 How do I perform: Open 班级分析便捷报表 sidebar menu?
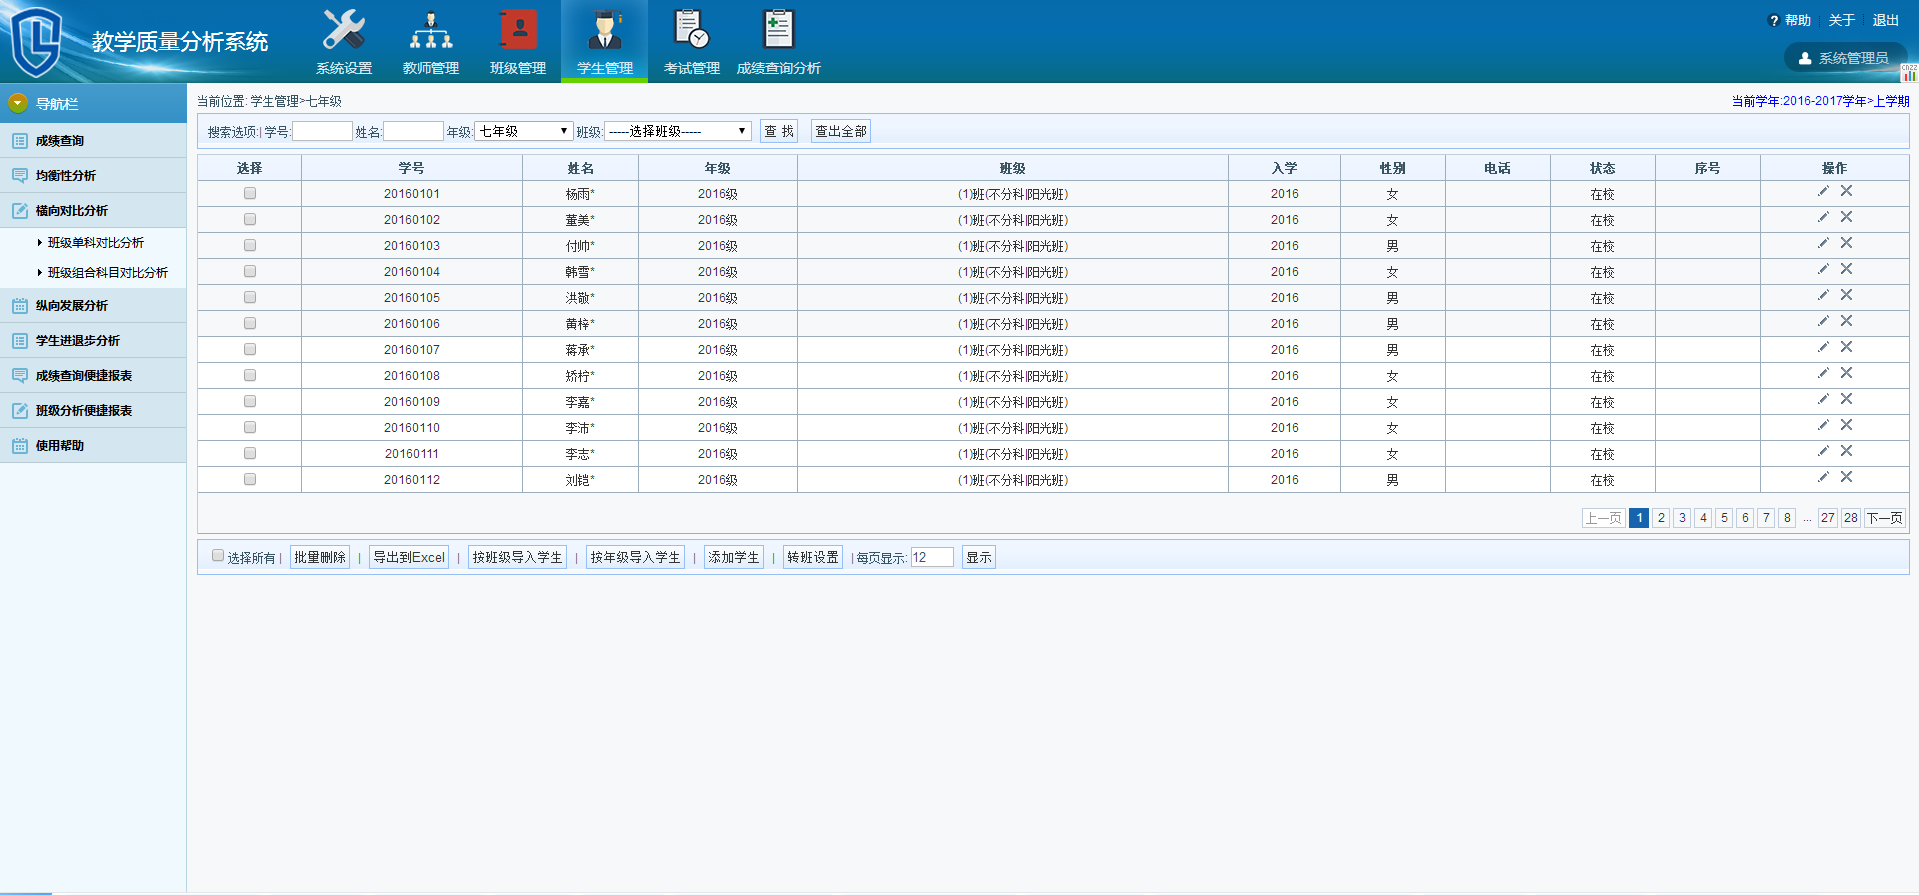point(93,410)
